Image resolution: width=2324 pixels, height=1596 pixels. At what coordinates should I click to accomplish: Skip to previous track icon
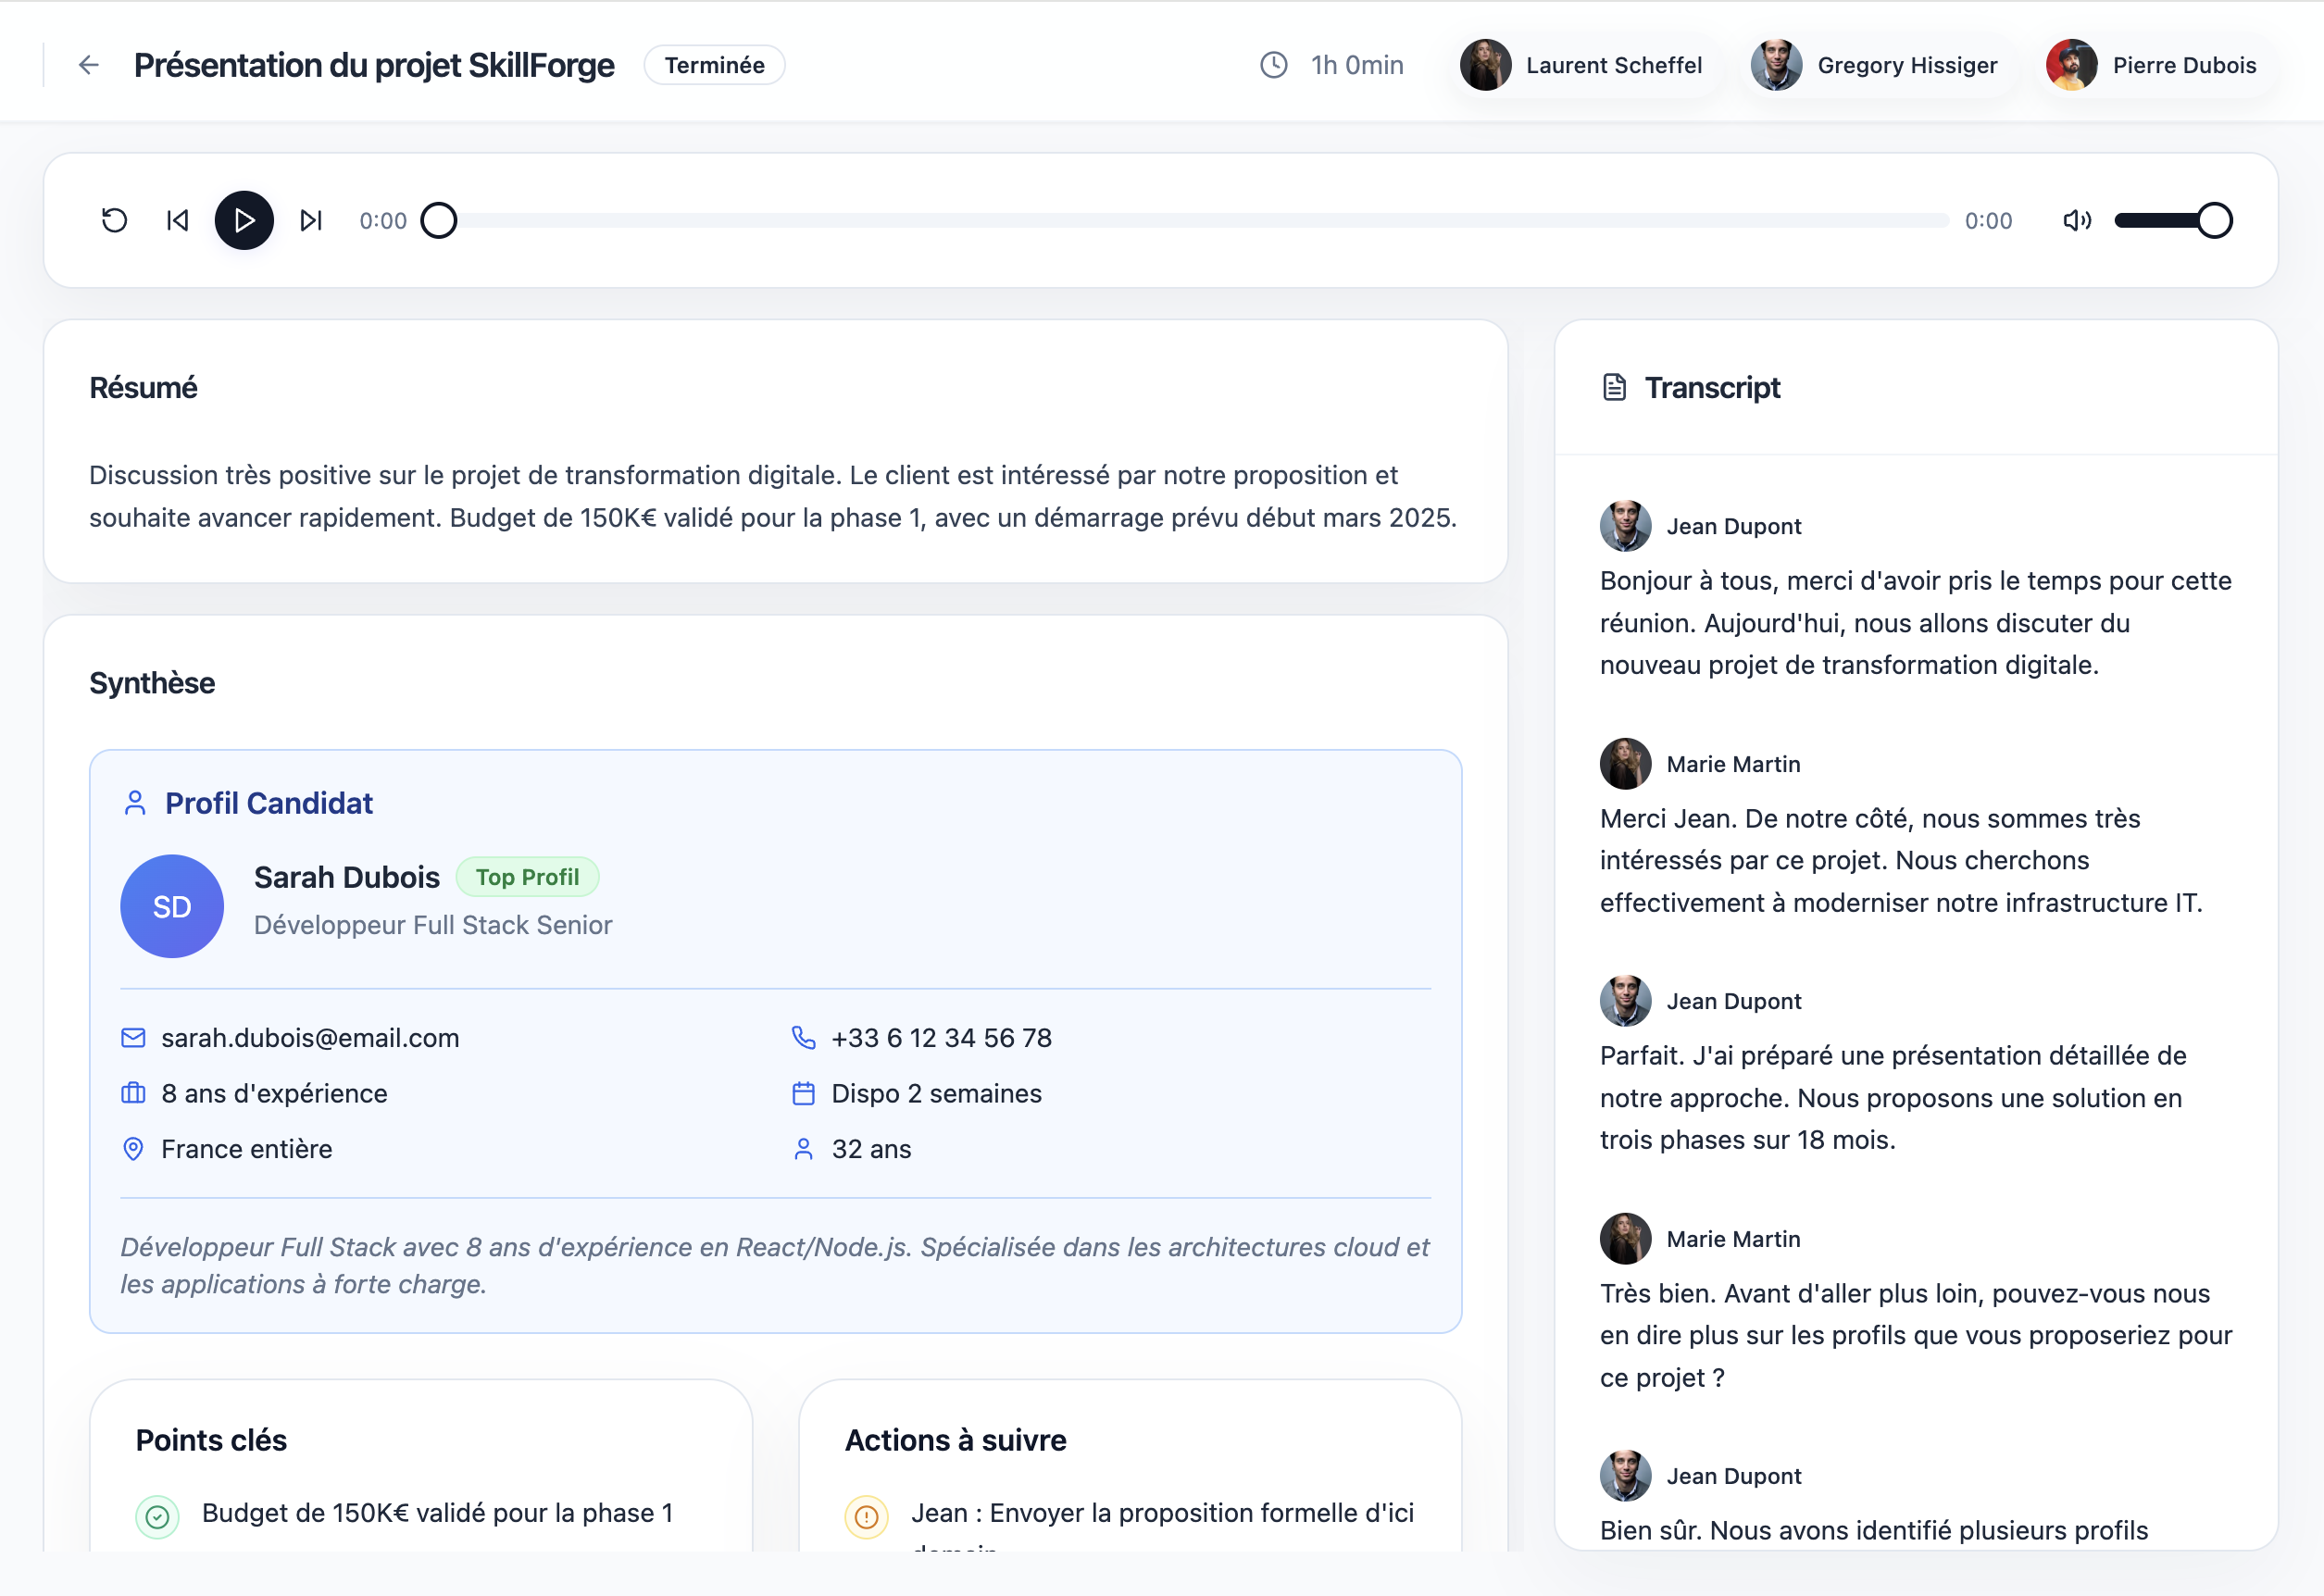178,220
